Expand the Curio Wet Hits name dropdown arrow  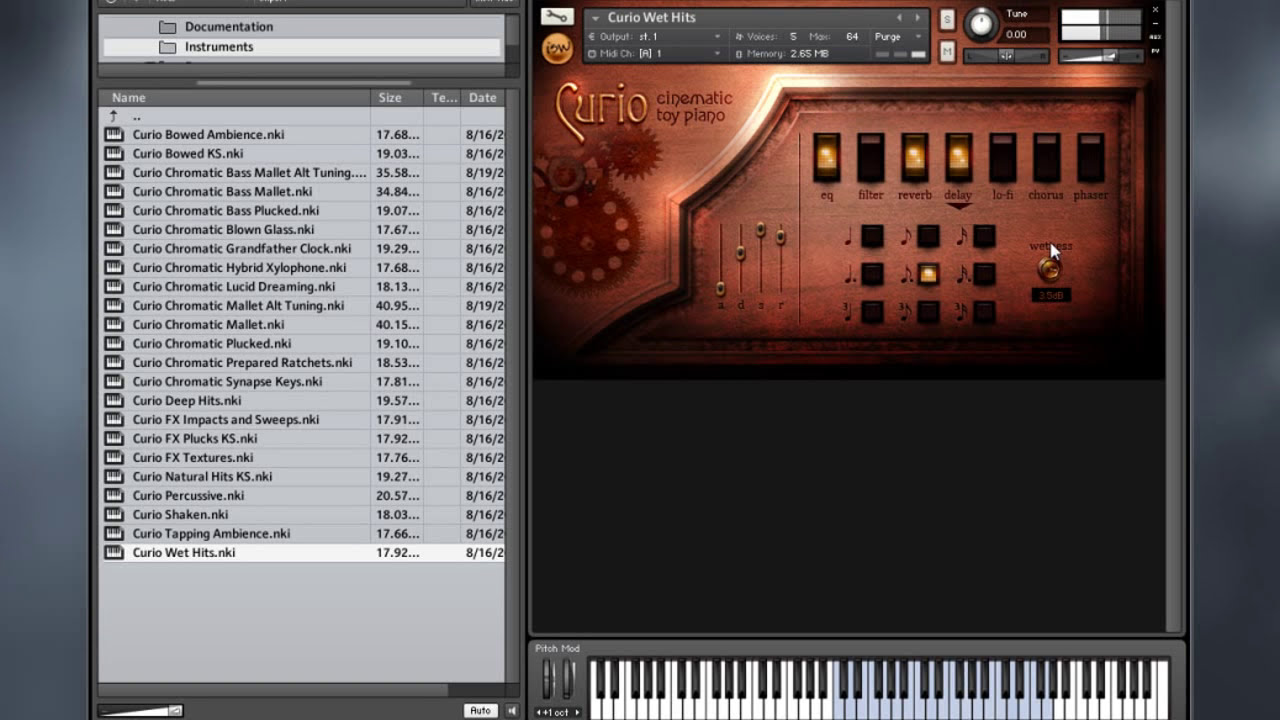coord(595,18)
